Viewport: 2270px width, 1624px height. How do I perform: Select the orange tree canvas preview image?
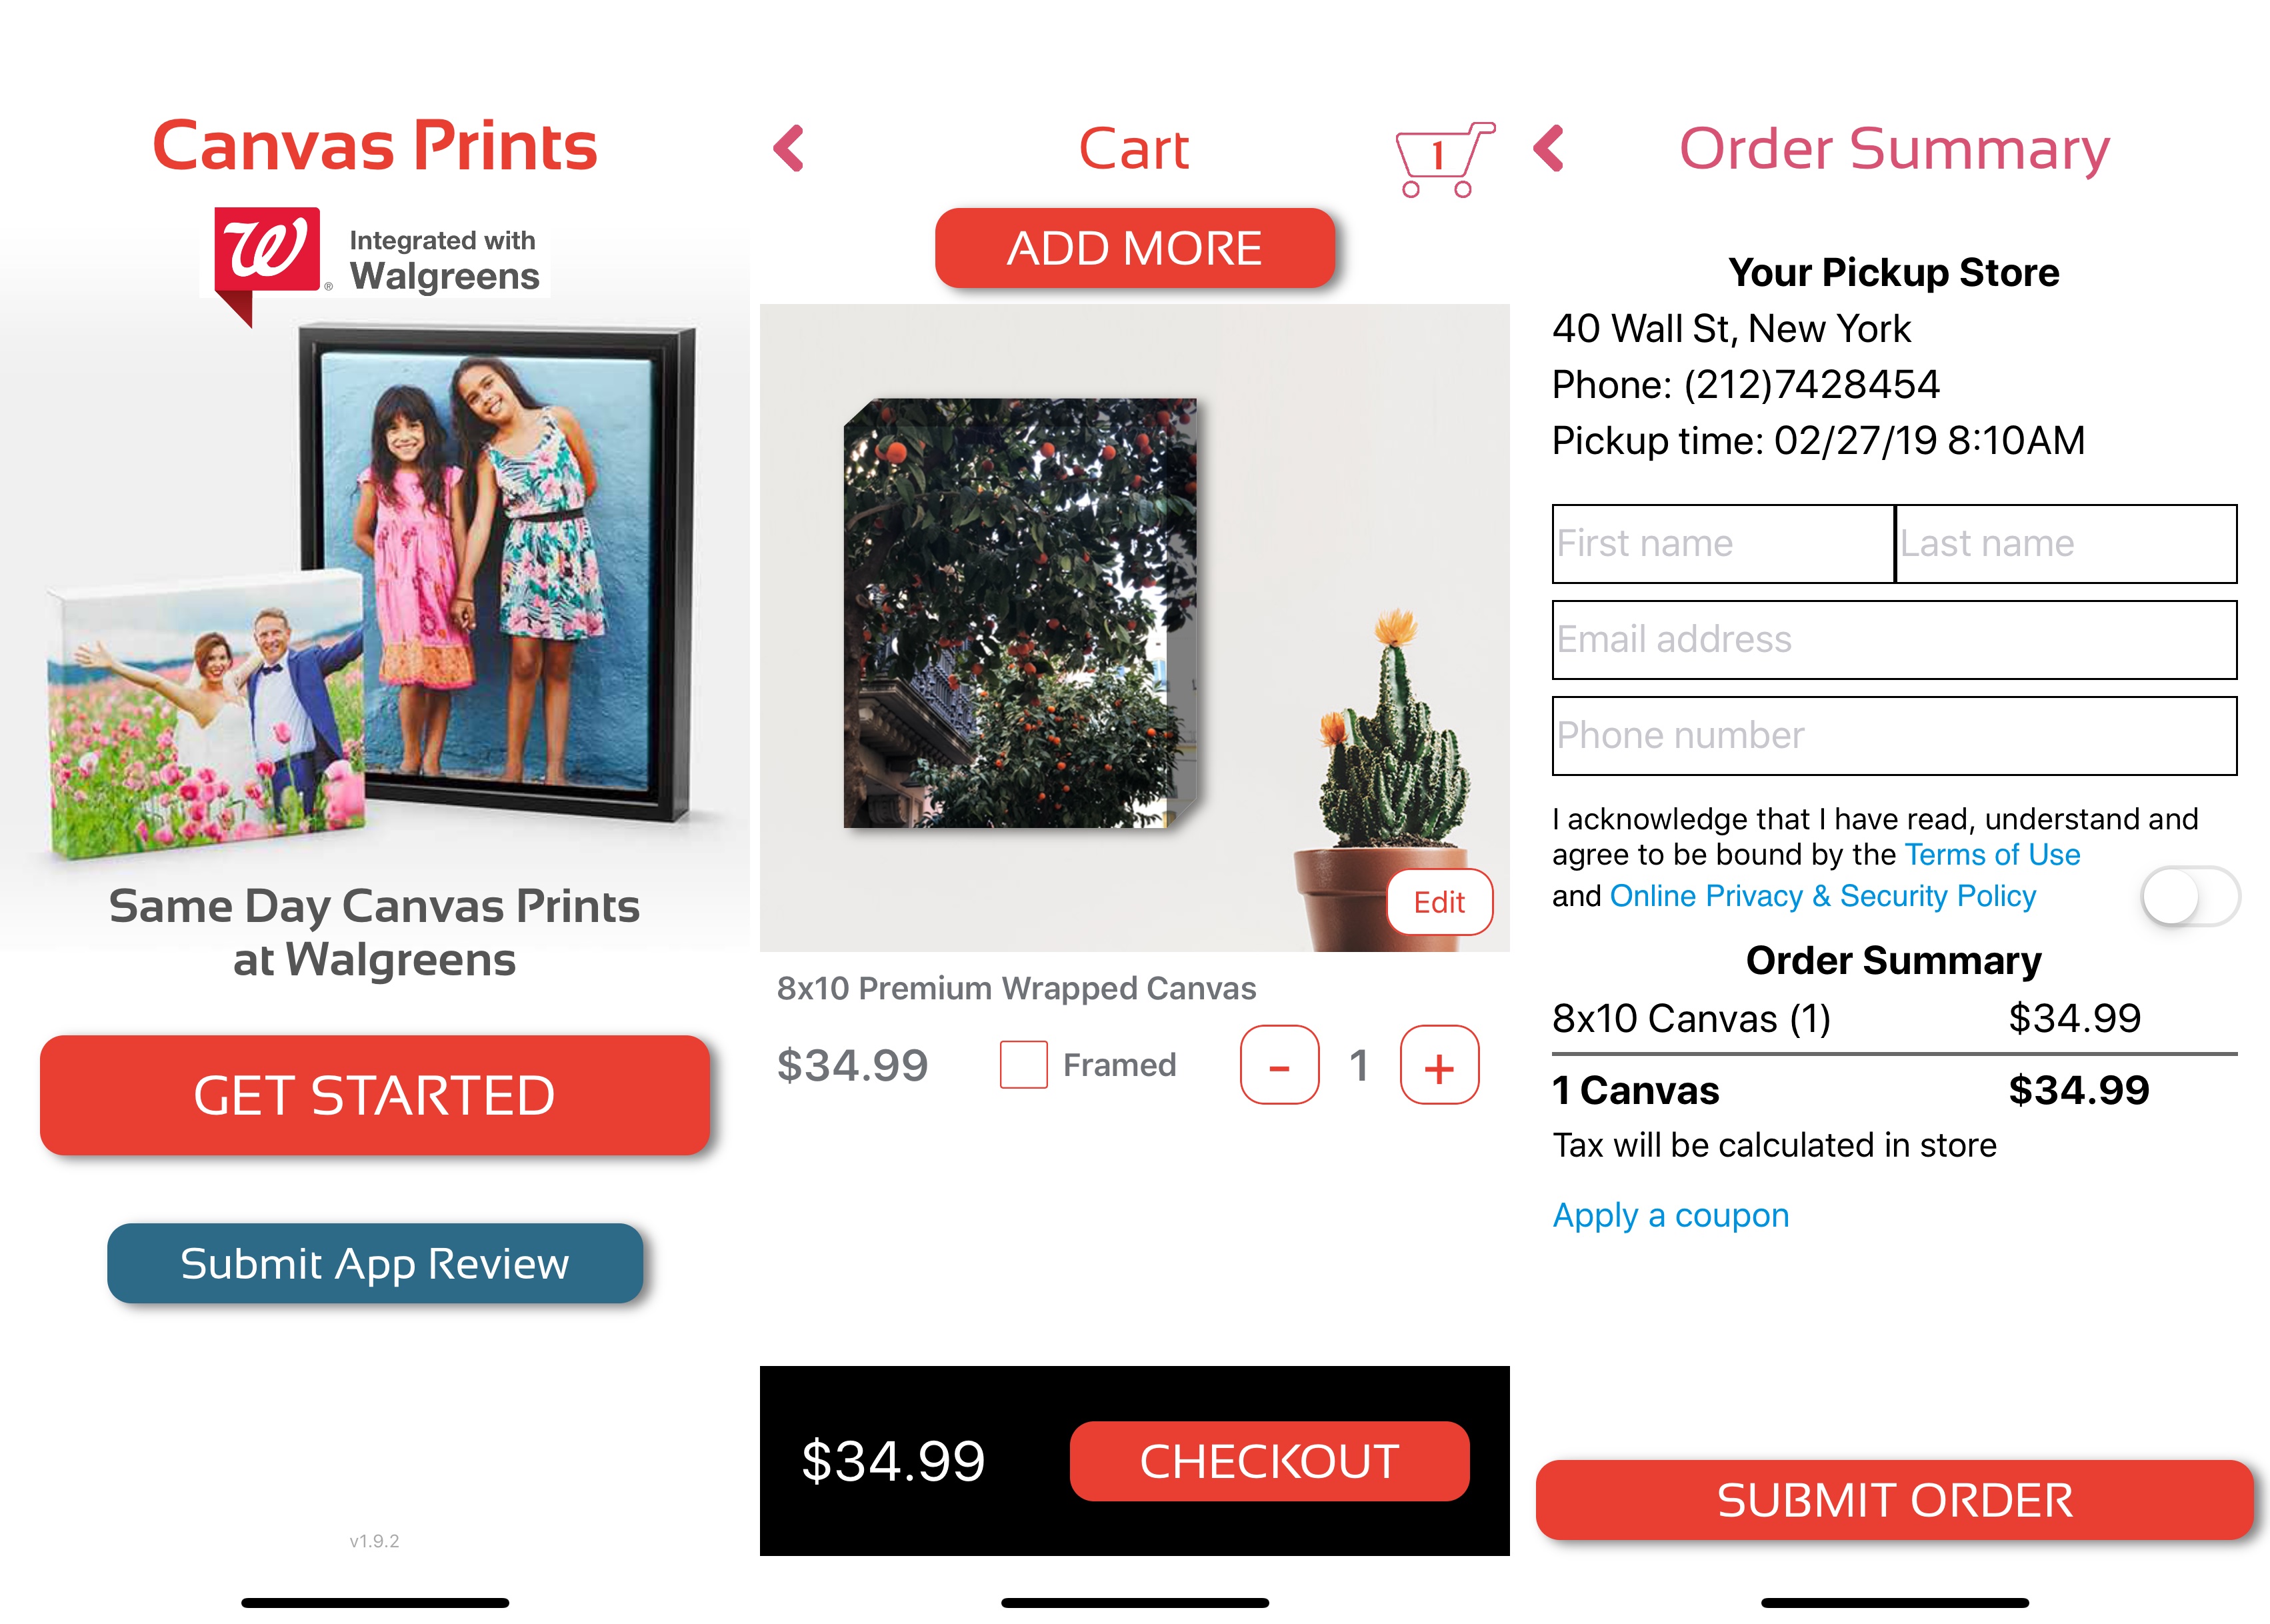pos(1020,613)
